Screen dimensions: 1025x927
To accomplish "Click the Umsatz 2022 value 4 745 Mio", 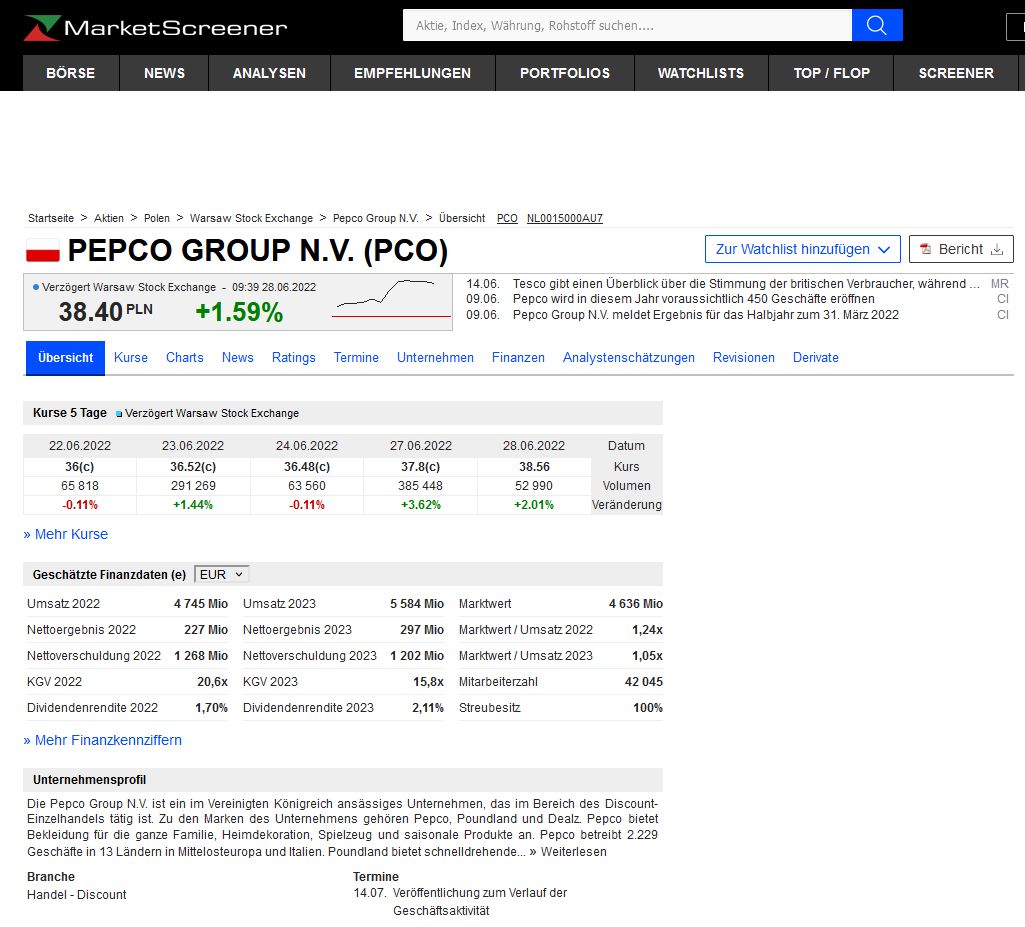I will [201, 603].
